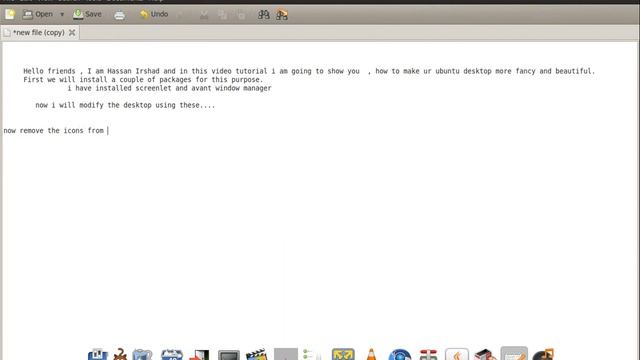The height and width of the screenshot is (360, 640).
Task: Click the yellow arrows icon in dock
Action: click(343, 354)
